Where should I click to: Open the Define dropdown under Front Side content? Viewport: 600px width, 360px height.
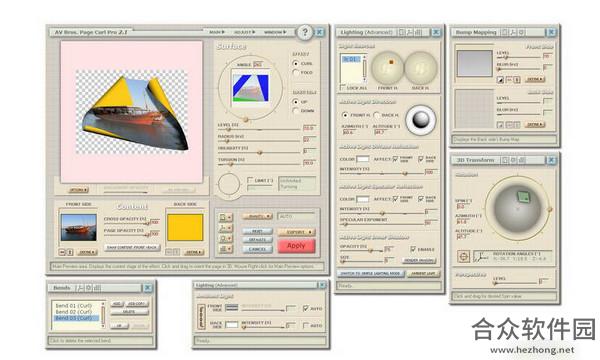click(x=87, y=252)
